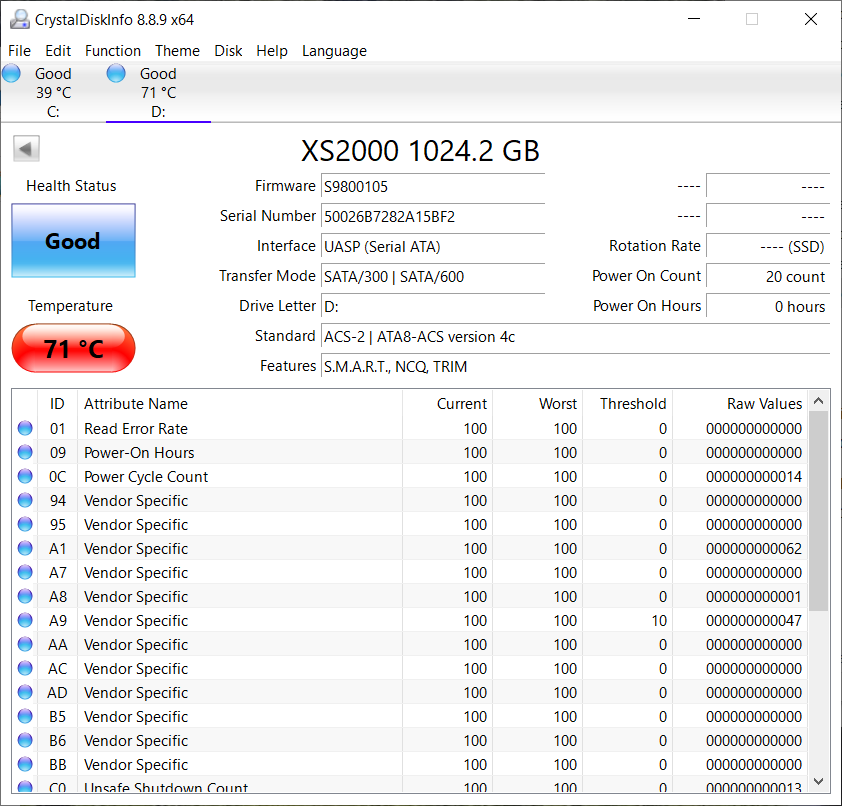Select the C: drive status orb

12,73
